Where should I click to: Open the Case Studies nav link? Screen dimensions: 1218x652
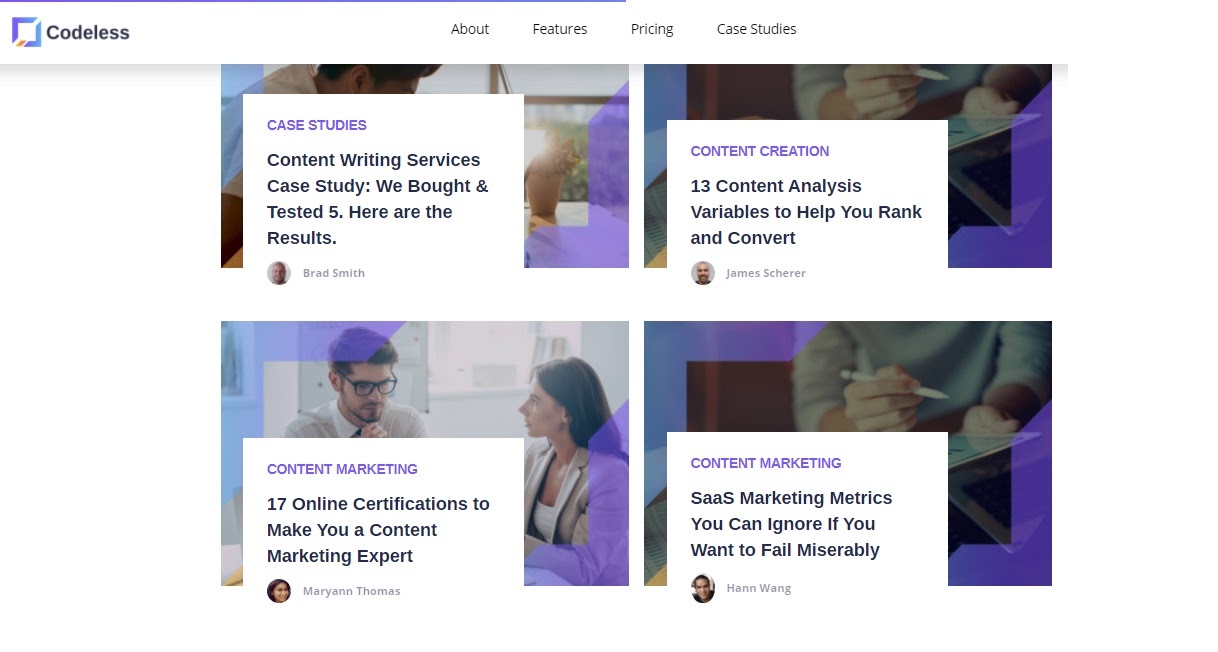click(x=757, y=29)
